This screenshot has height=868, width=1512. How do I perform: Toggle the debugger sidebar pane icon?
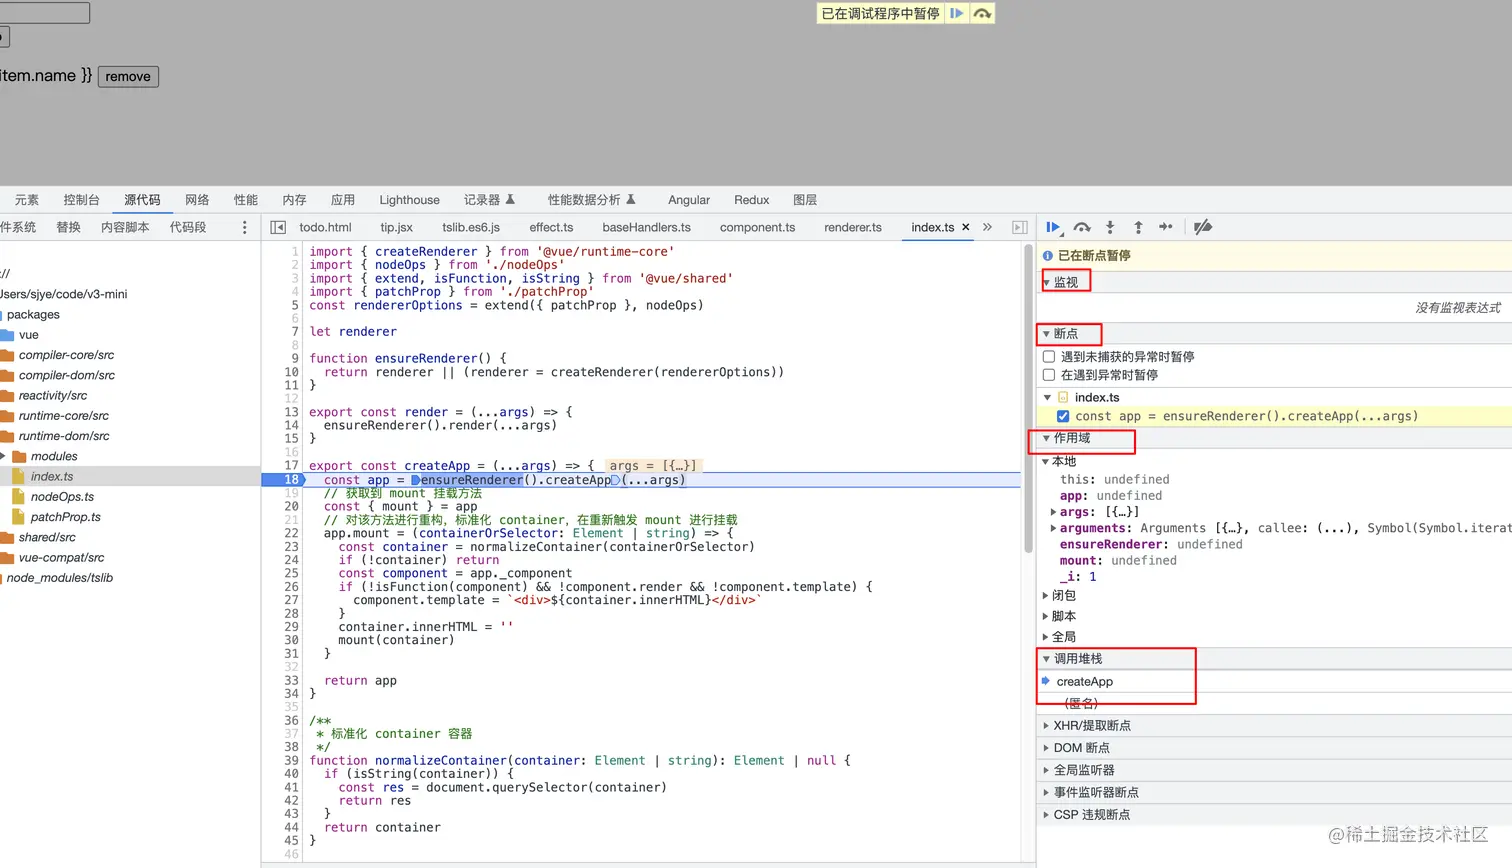pyautogui.click(x=1019, y=227)
